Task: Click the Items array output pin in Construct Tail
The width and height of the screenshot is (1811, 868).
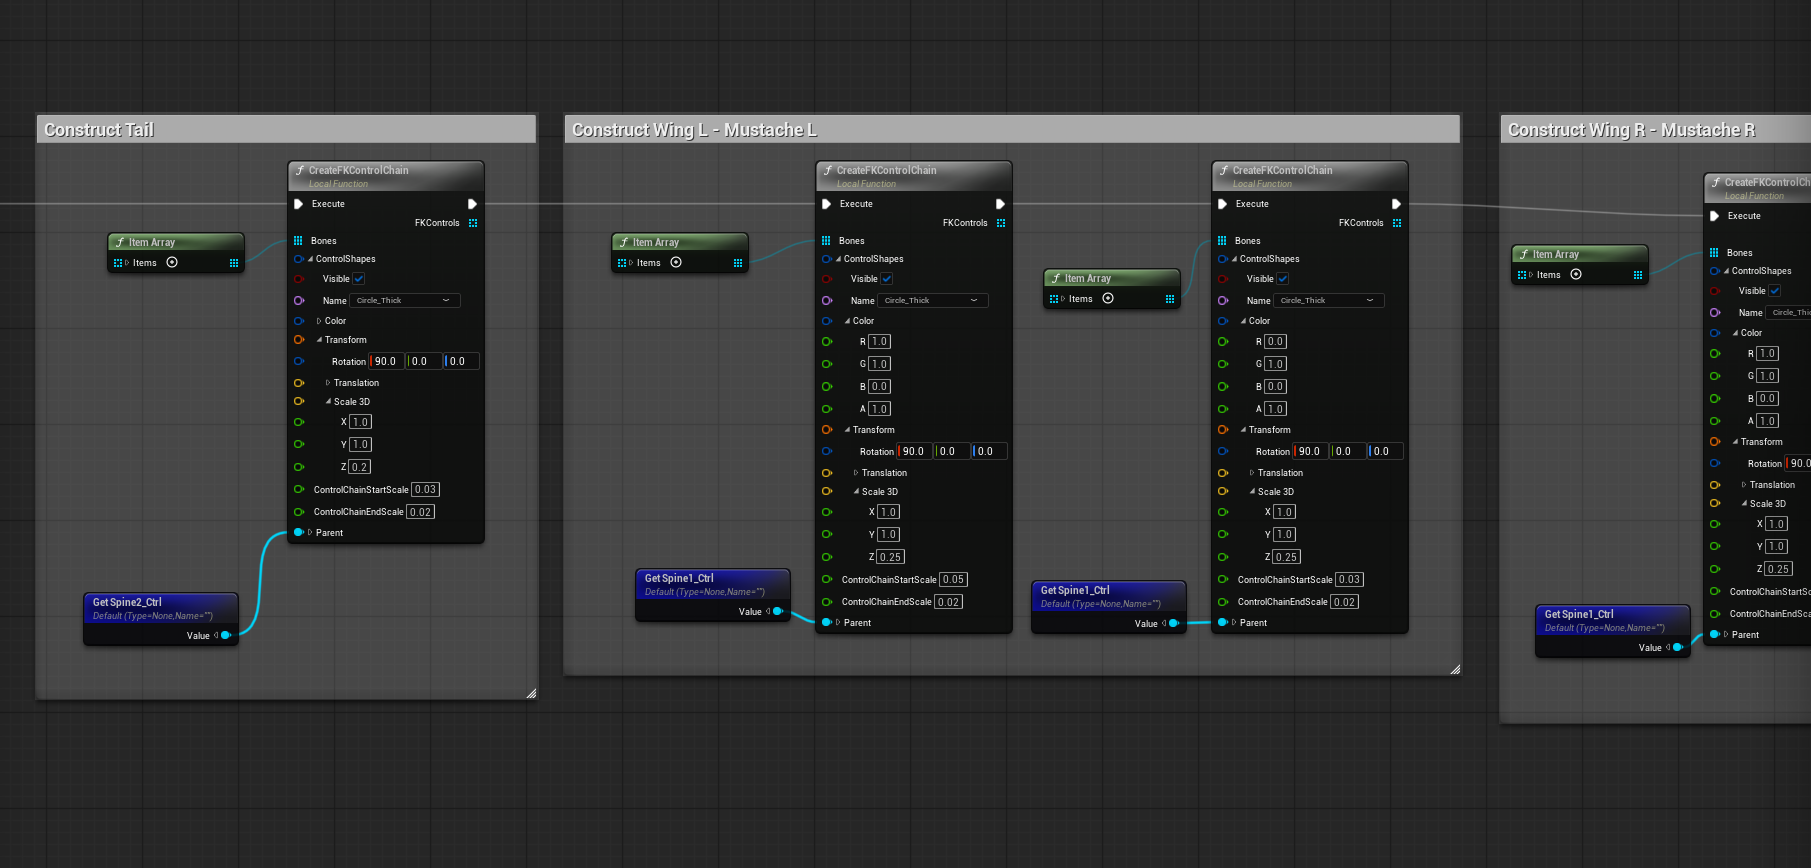Action: coord(234,263)
